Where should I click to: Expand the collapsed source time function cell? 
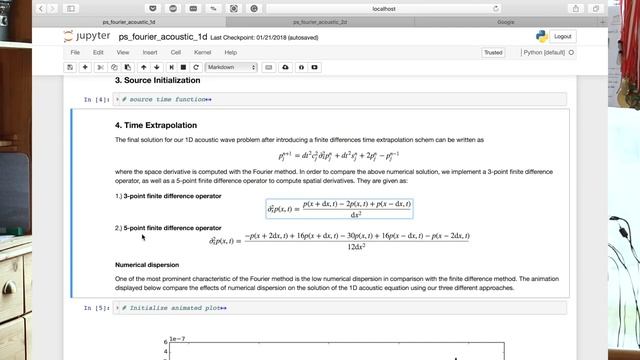click(117, 99)
